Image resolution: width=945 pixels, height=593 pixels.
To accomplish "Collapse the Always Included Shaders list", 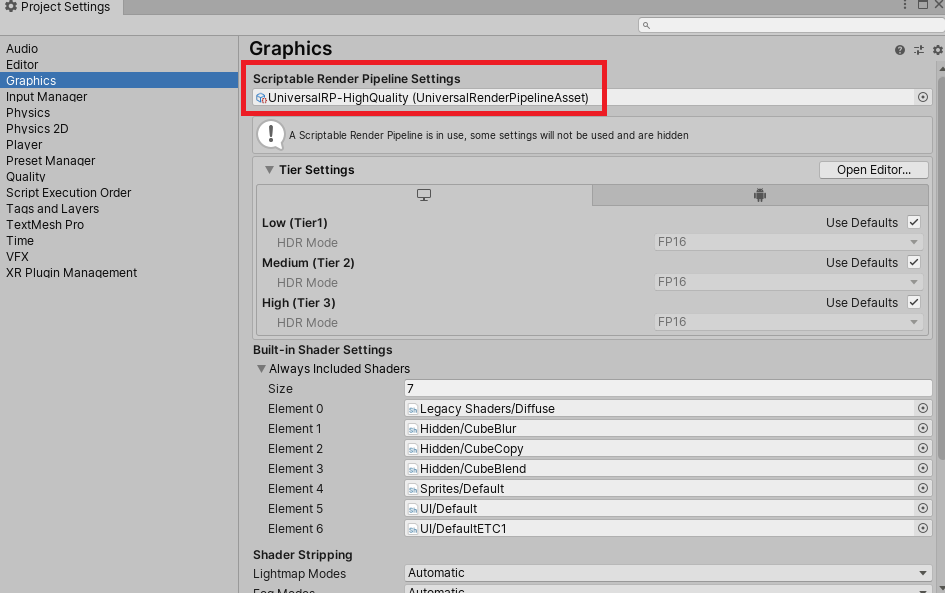I will (x=261, y=369).
